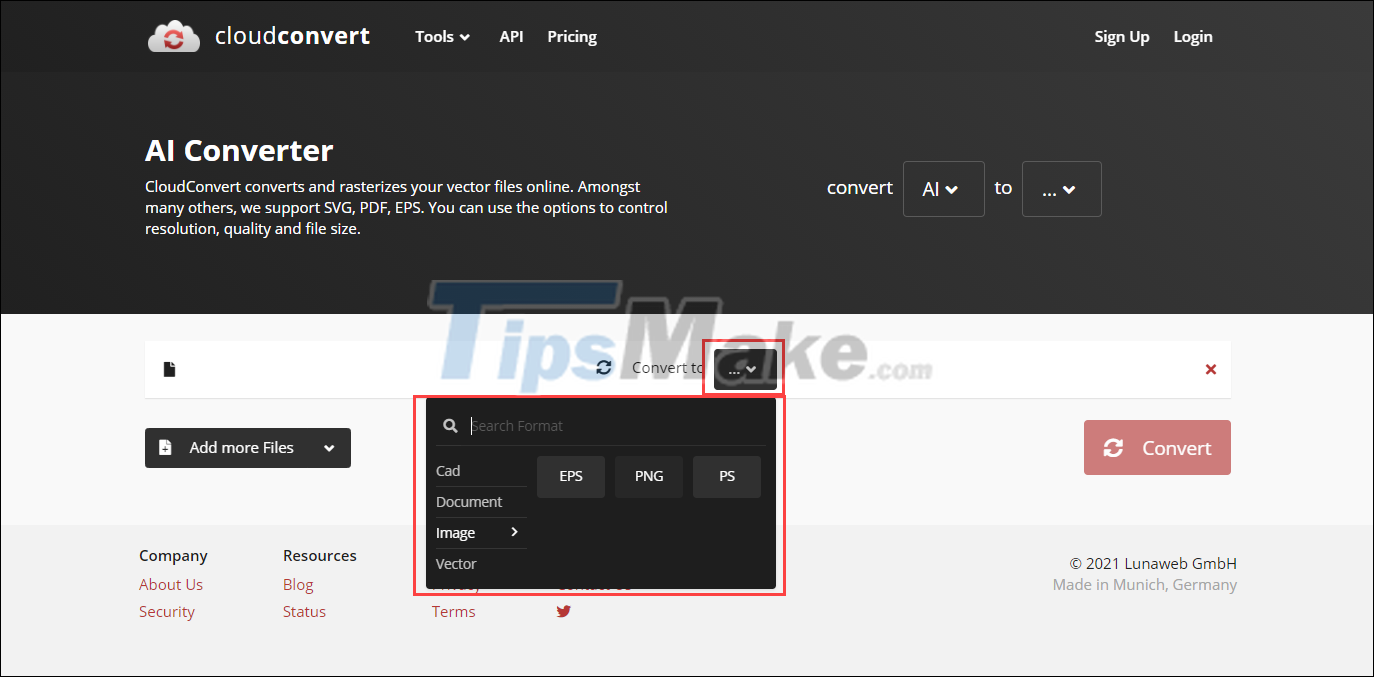Click the file document icon in the upload row

(x=169, y=368)
